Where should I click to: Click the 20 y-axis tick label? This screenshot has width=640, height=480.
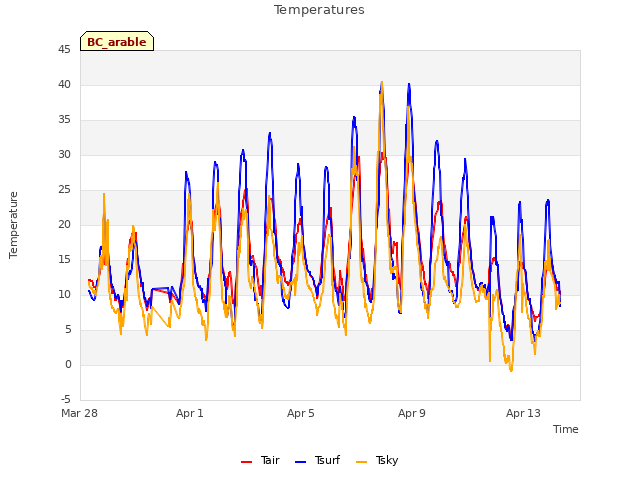(x=64, y=224)
